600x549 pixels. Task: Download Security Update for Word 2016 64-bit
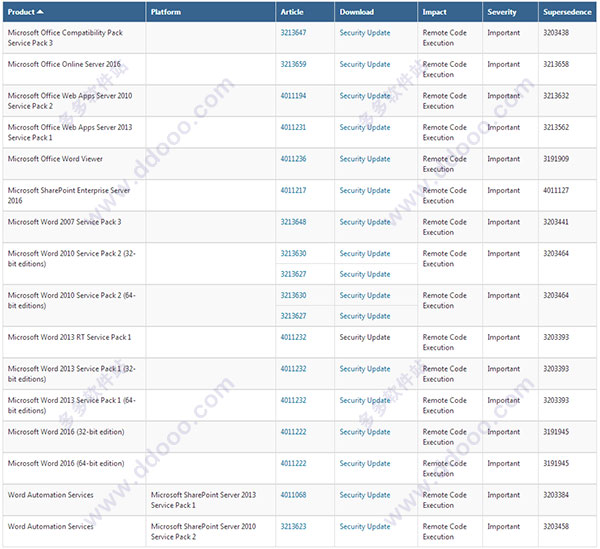coord(365,464)
